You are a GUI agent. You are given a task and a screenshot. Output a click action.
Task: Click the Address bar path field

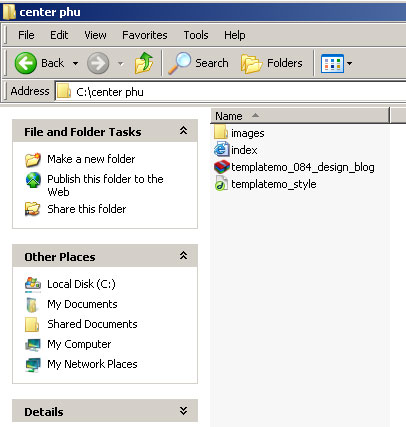pos(230,92)
